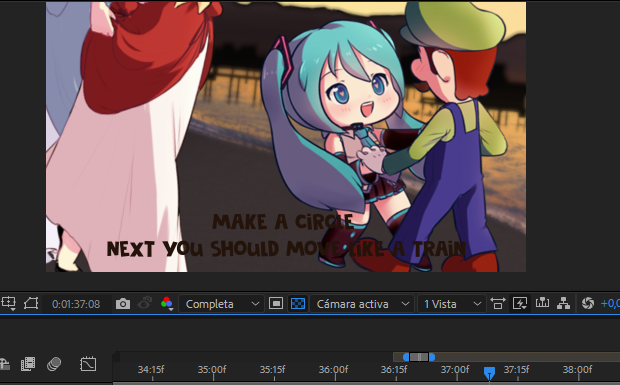Toggle pixel aspect ratio correction
The height and width of the screenshot is (385, 620).
pos(498,304)
